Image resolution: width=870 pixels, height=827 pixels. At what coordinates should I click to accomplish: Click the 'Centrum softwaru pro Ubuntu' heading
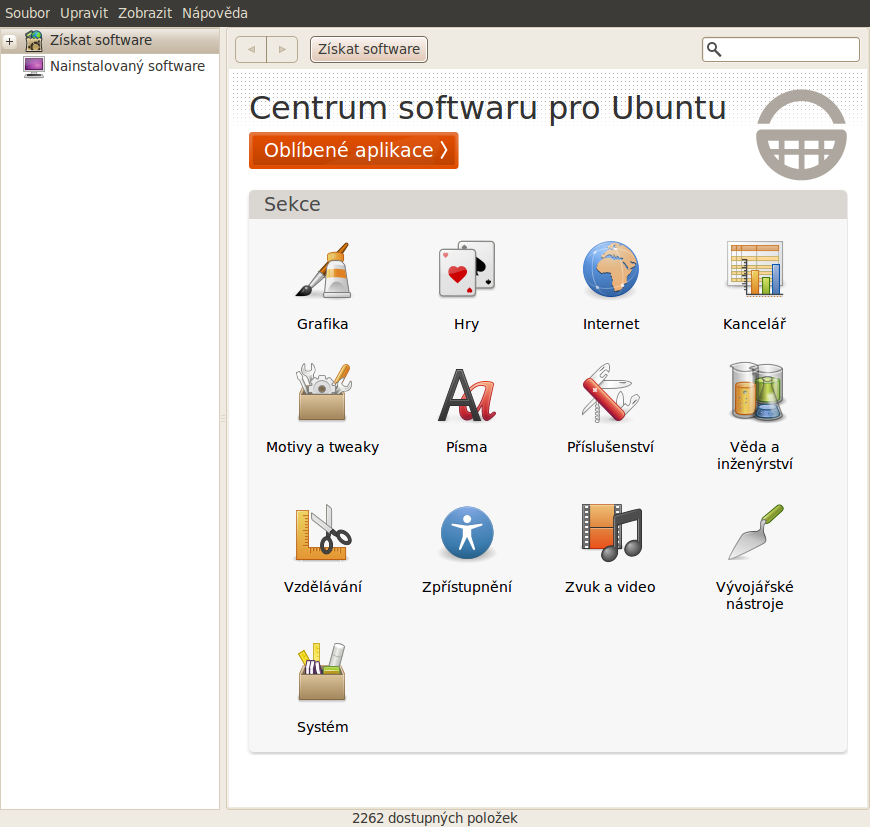click(x=488, y=108)
